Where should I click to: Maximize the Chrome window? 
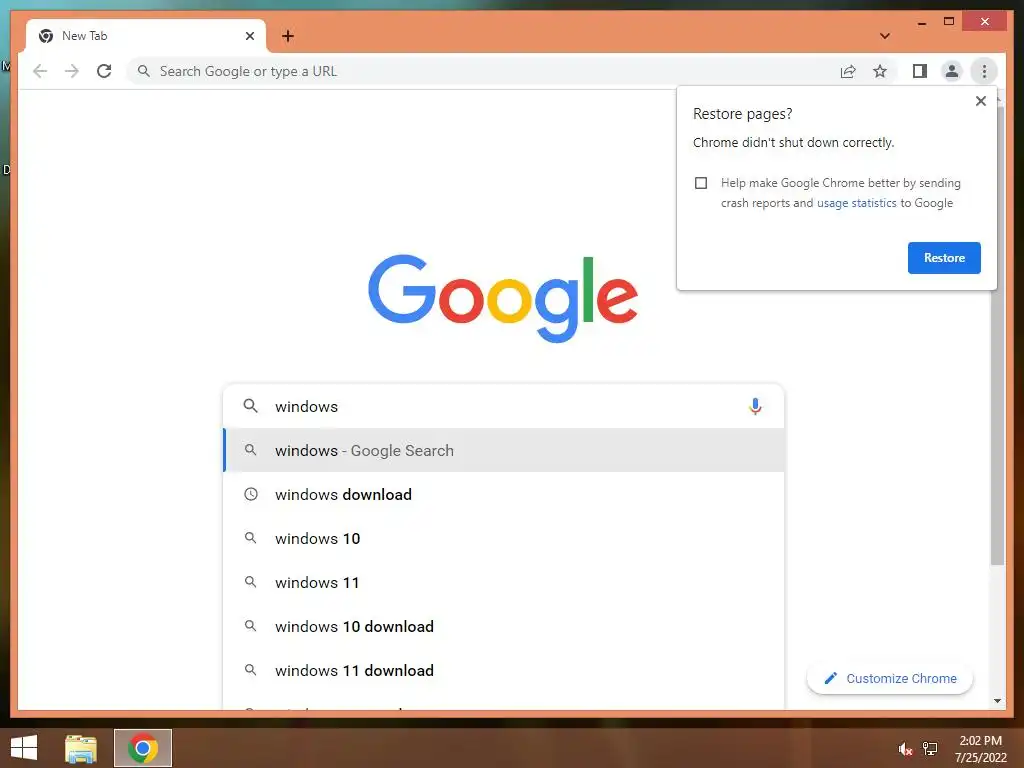[949, 22]
